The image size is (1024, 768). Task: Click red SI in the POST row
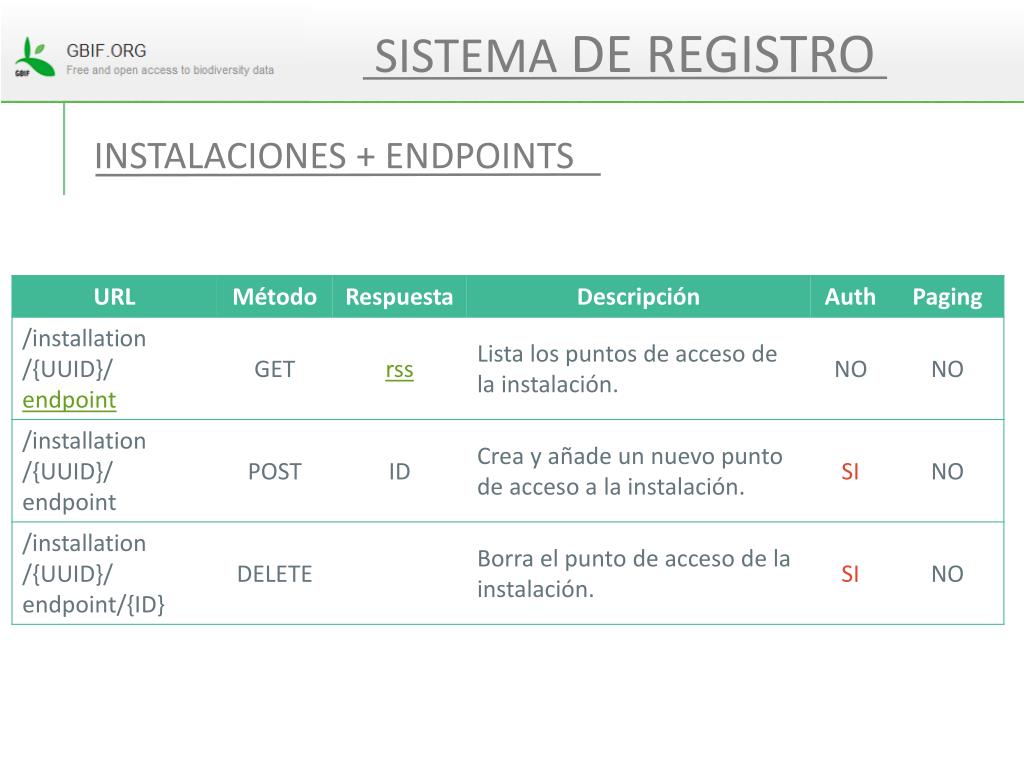850,472
